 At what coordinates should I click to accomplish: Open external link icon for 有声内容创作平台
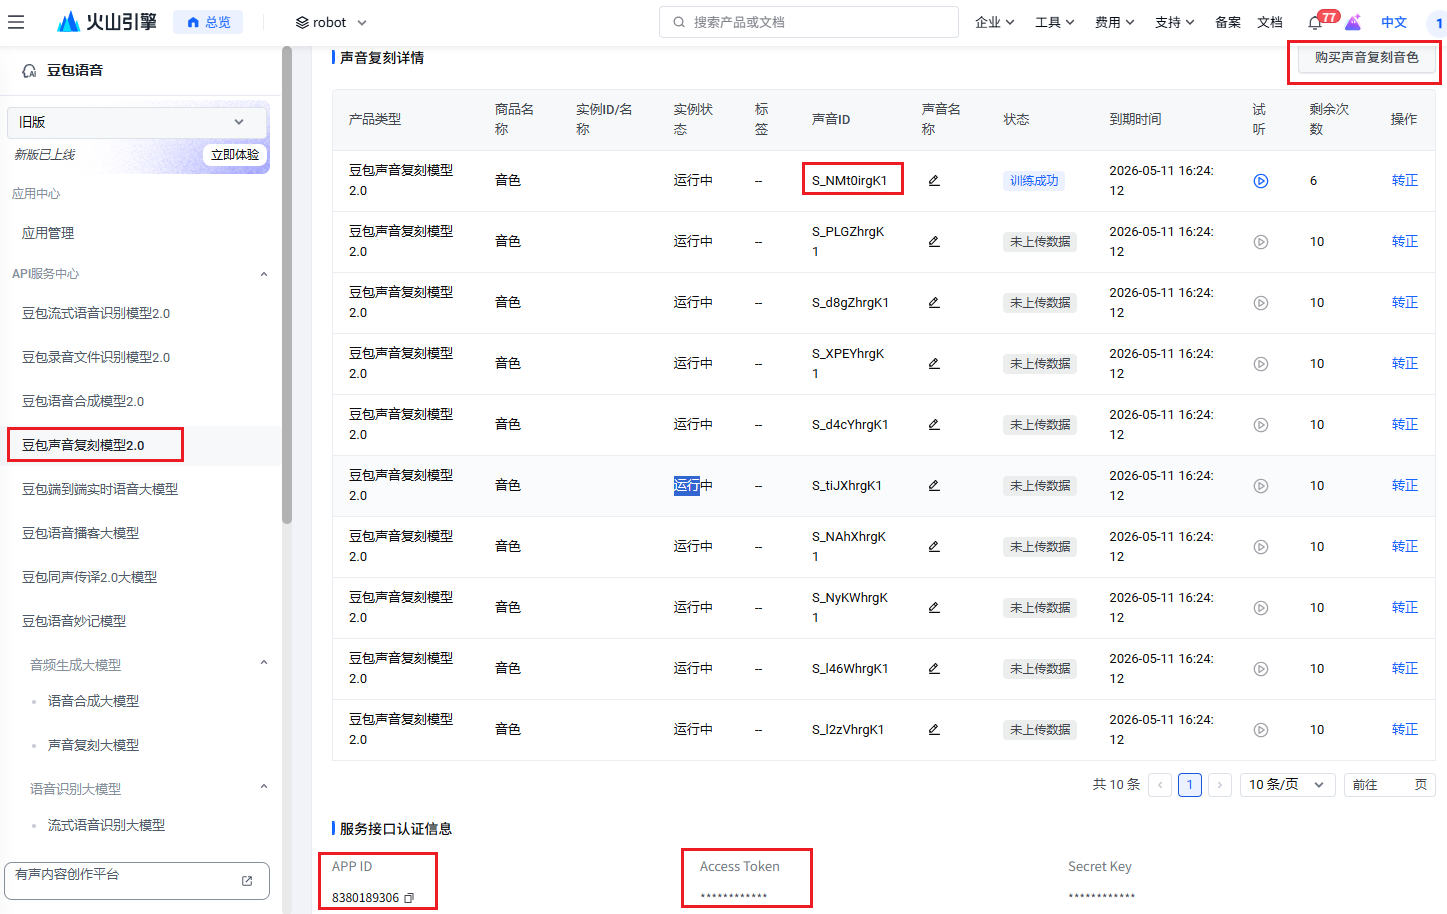click(247, 881)
